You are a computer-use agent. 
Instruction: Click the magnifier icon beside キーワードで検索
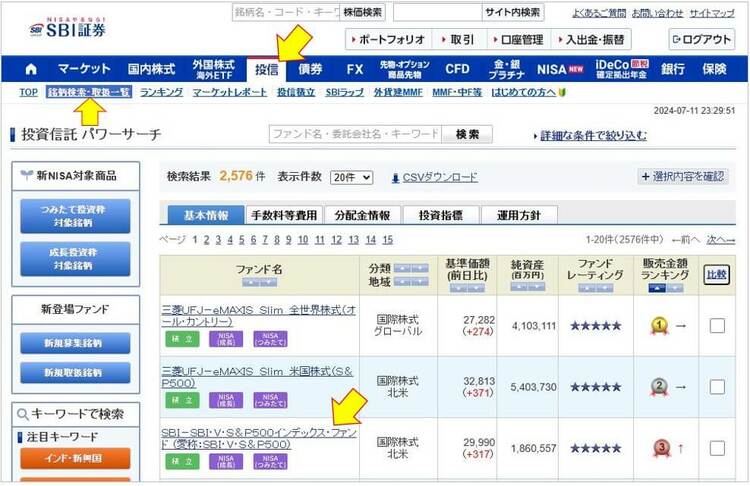[x=22, y=414]
